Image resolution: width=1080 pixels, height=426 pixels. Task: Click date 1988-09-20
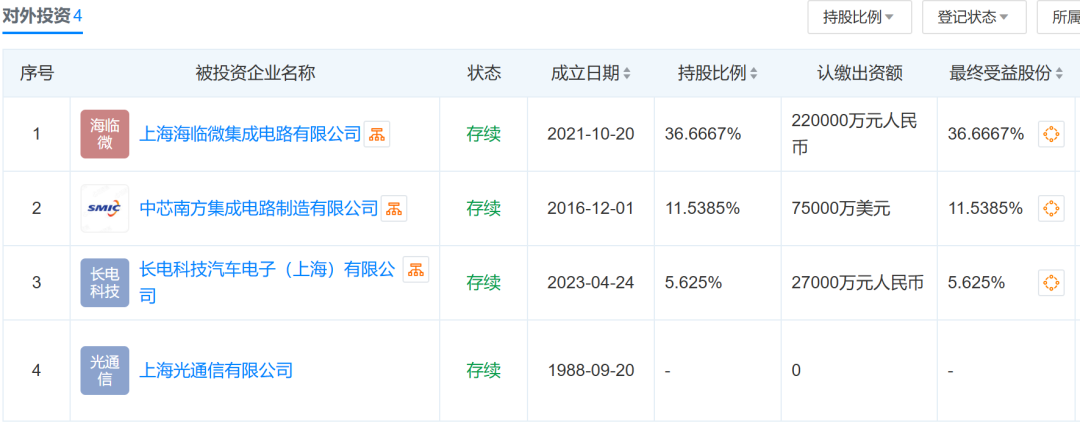coord(590,370)
